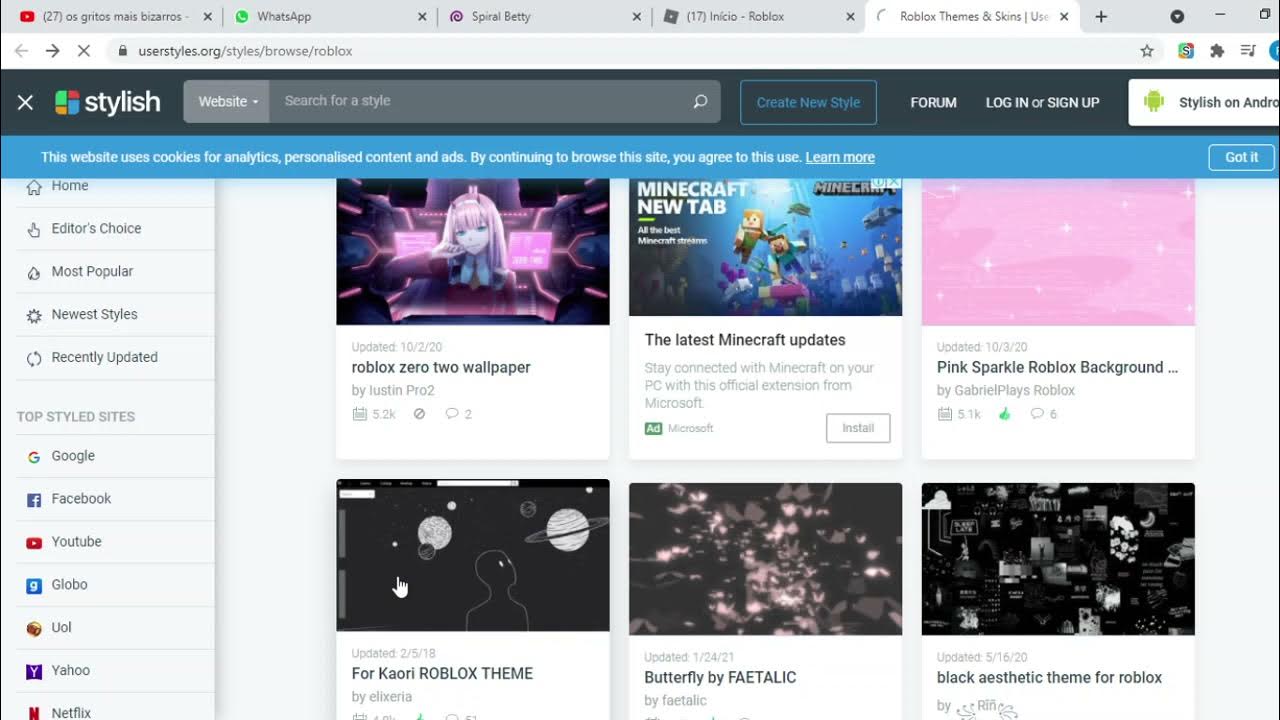Open black aesthetic theme thumbnail
Image resolution: width=1280 pixels, height=720 pixels.
point(1058,559)
